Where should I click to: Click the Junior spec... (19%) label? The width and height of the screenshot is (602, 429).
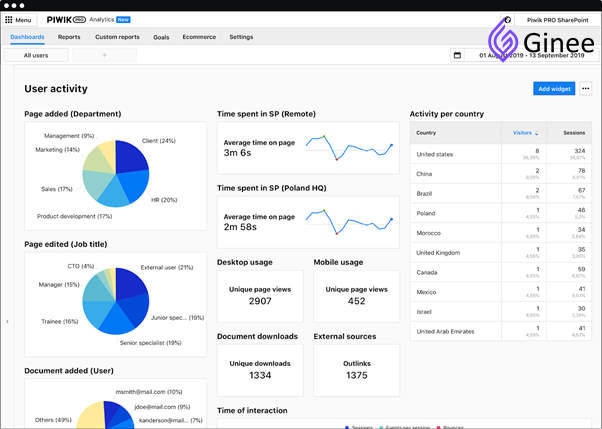click(177, 318)
